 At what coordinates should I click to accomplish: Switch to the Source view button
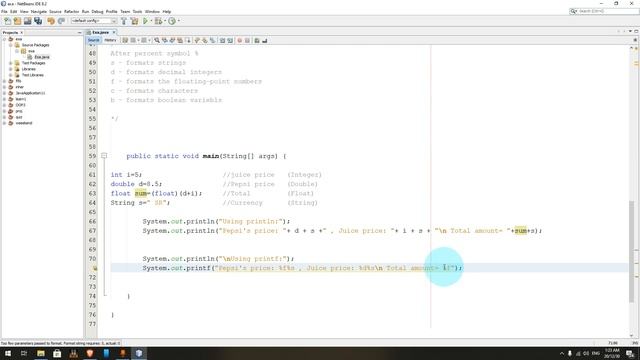click(x=93, y=40)
